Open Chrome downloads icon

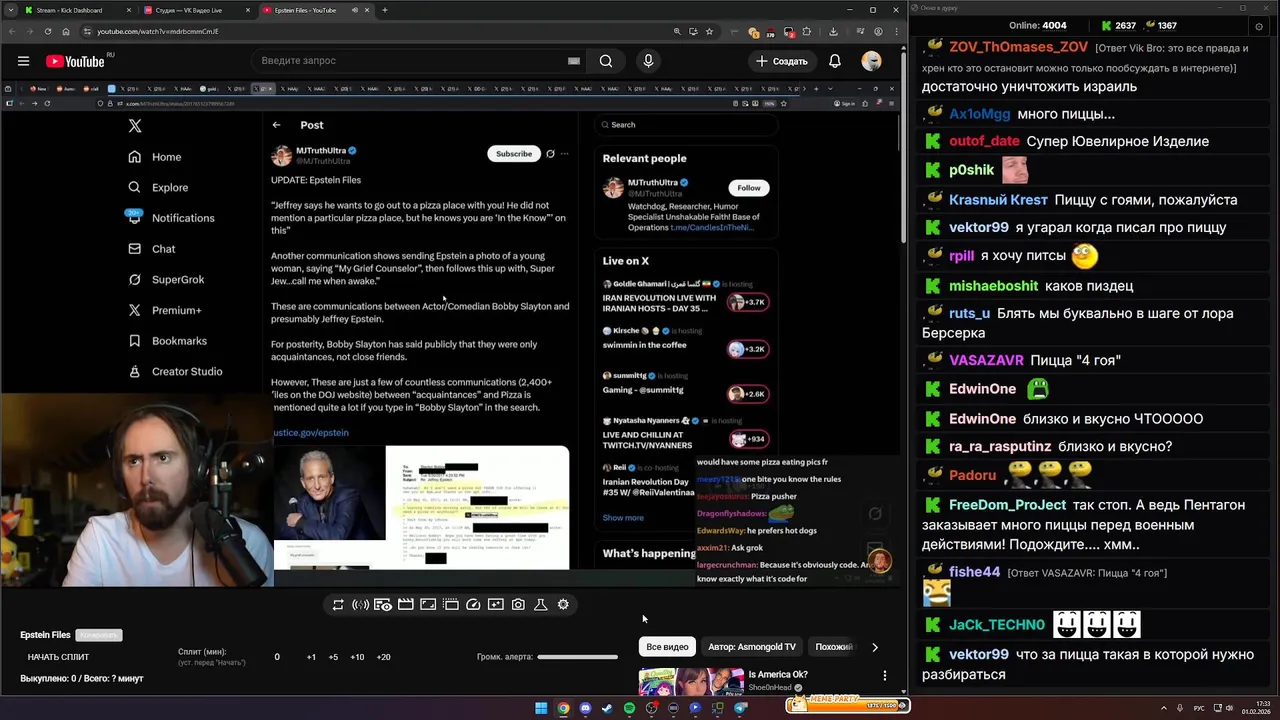pyautogui.click(x=834, y=31)
